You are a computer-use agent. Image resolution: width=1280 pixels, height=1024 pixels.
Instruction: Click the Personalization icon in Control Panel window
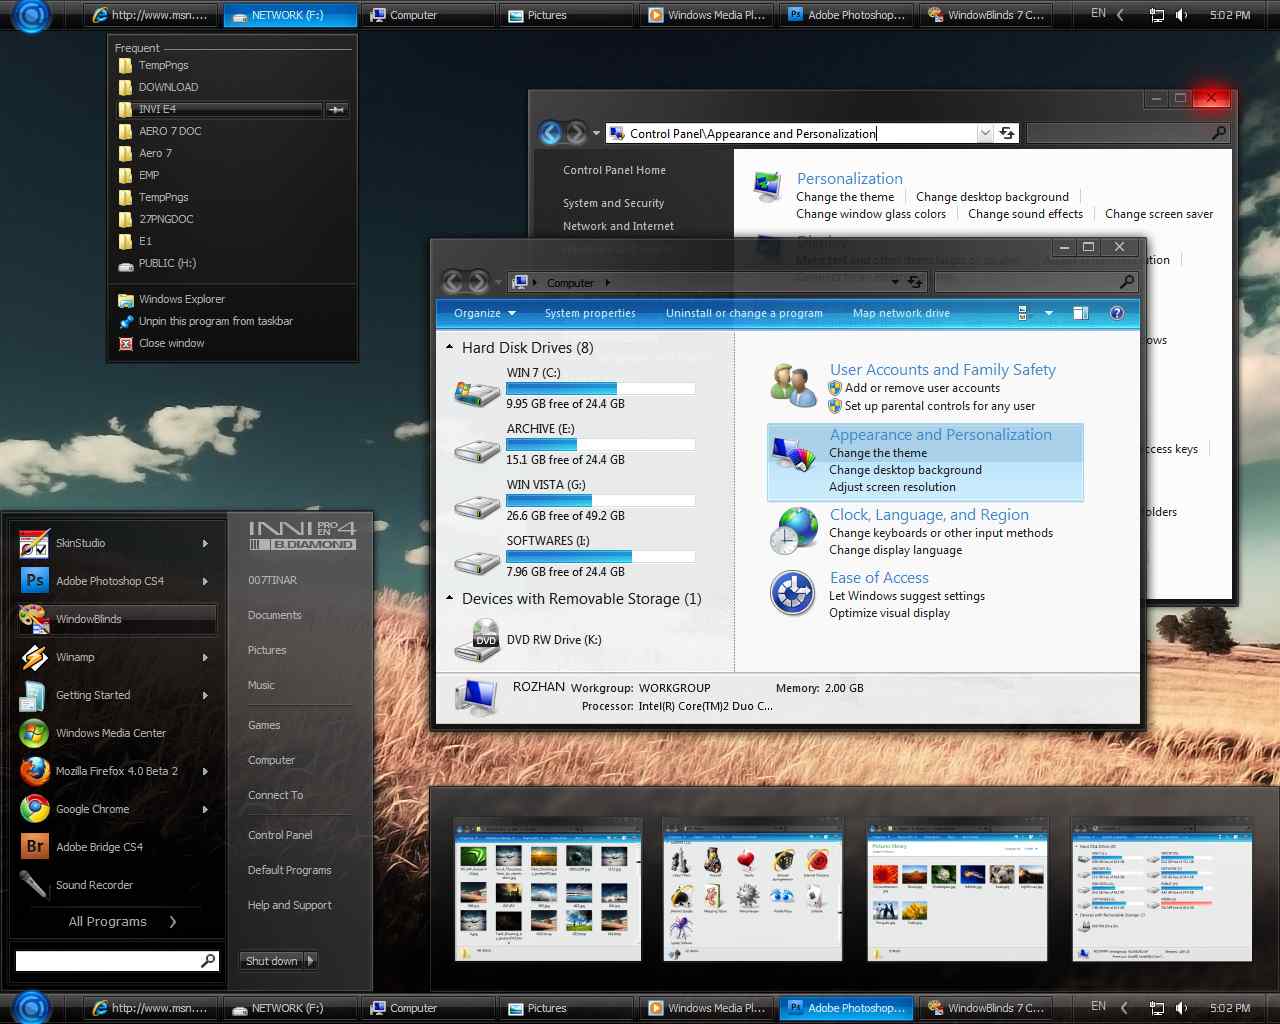[767, 187]
